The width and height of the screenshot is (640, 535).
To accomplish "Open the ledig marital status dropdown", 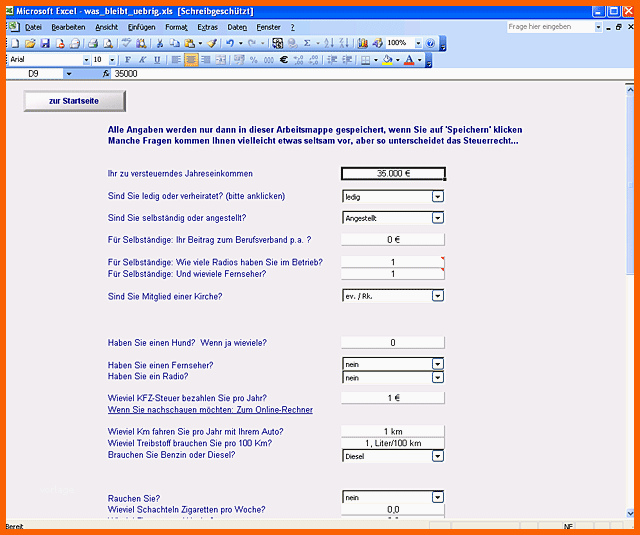I will pyautogui.click(x=438, y=197).
